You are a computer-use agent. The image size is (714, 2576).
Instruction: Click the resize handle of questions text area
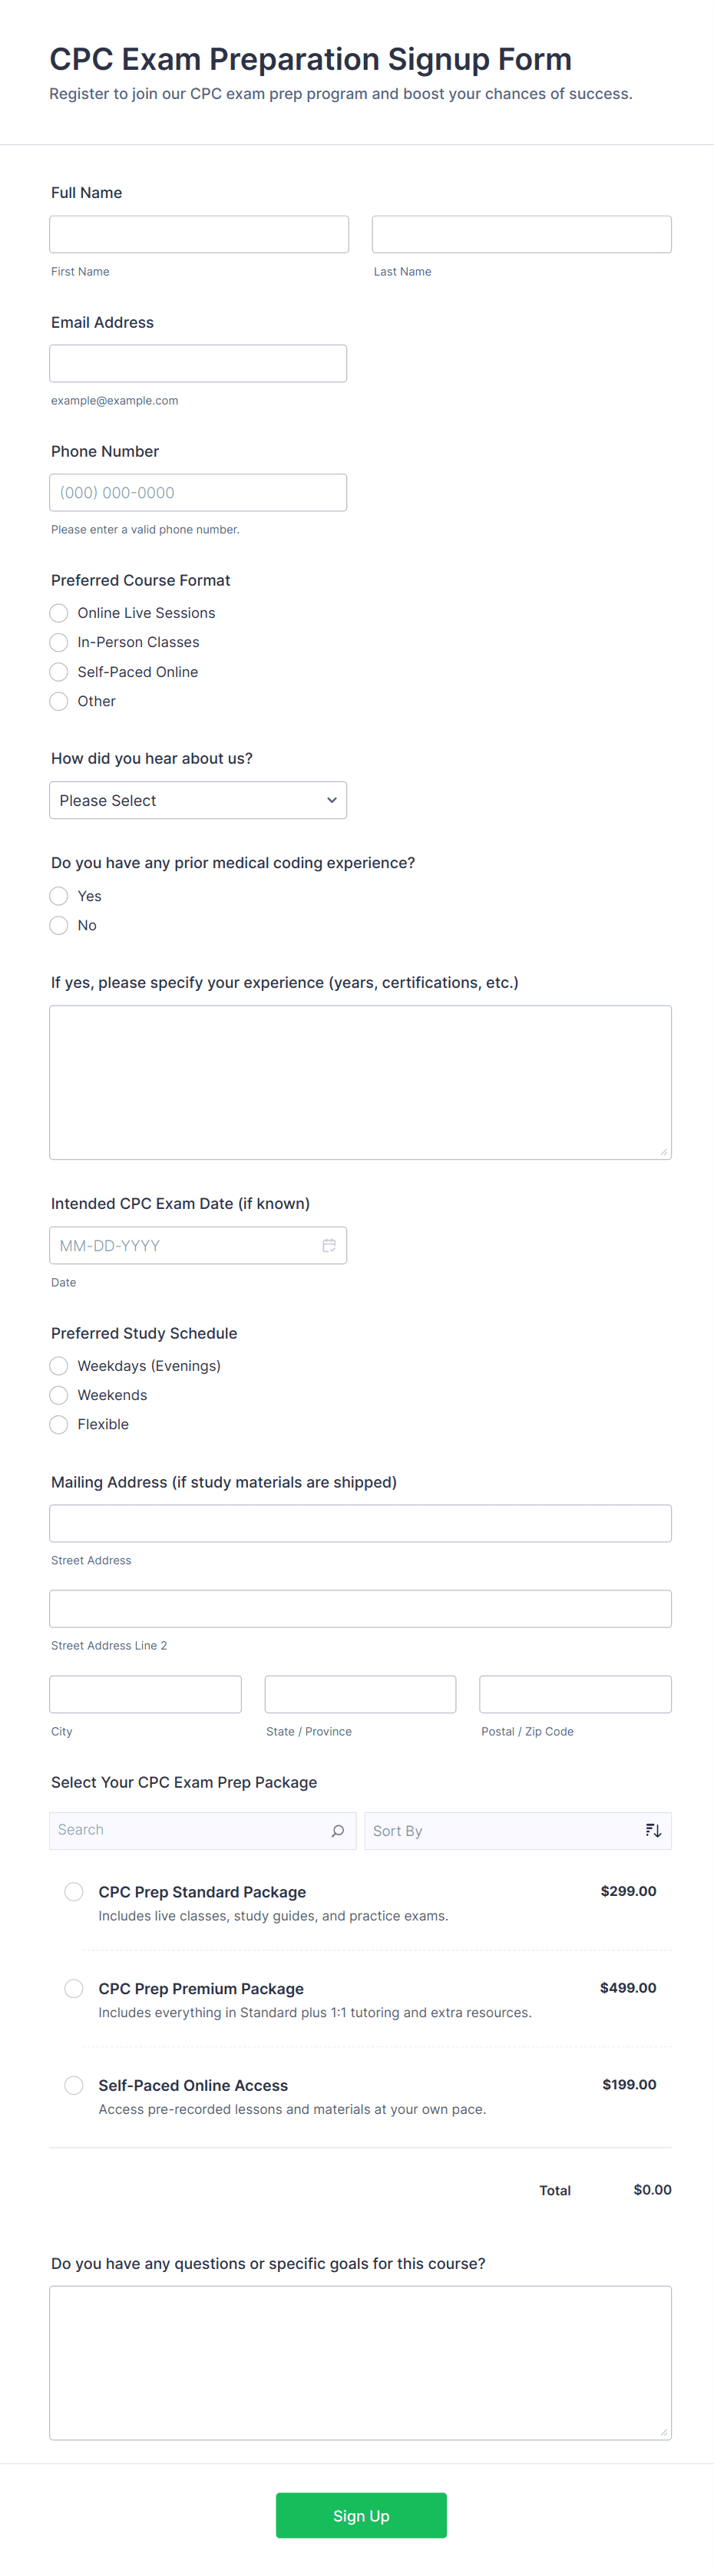pyautogui.click(x=664, y=2432)
